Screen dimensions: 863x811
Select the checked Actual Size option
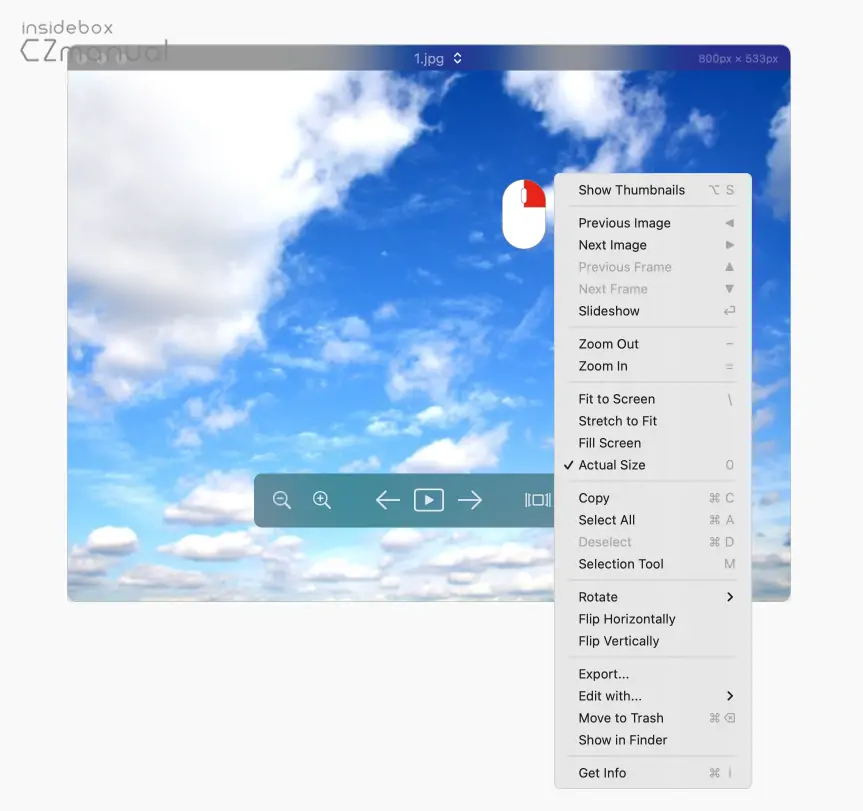coord(612,465)
